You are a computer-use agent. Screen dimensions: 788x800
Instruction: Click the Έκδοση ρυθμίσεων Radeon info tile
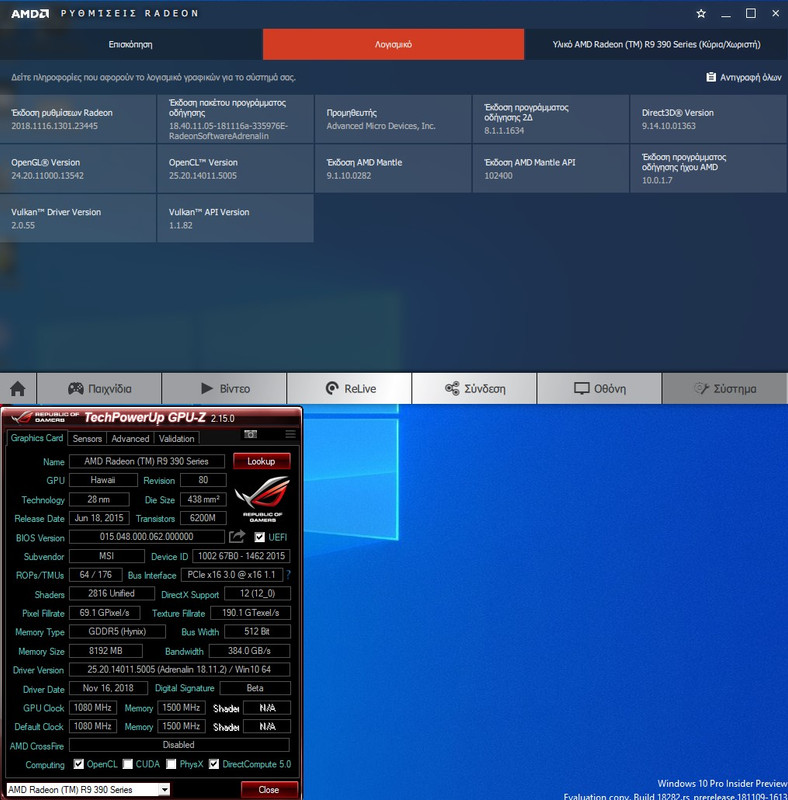(78, 119)
